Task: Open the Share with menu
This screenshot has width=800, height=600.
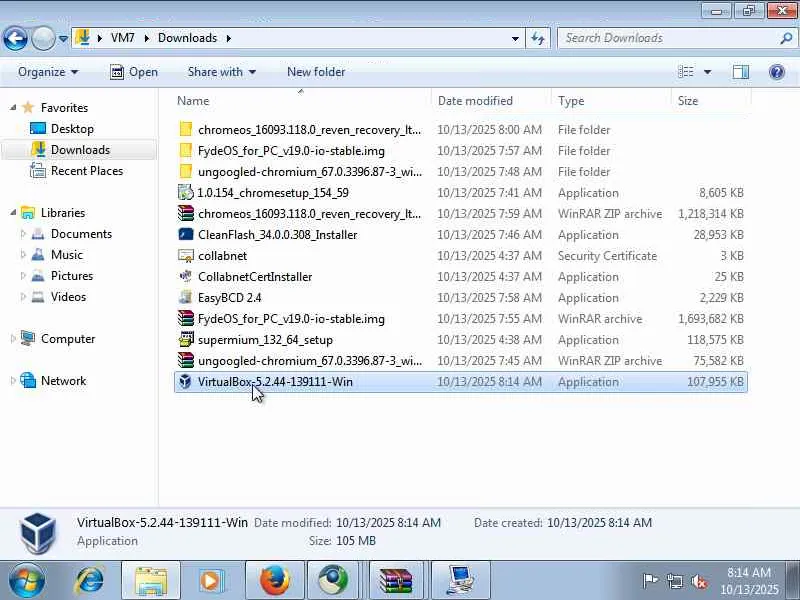Action: tap(221, 72)
